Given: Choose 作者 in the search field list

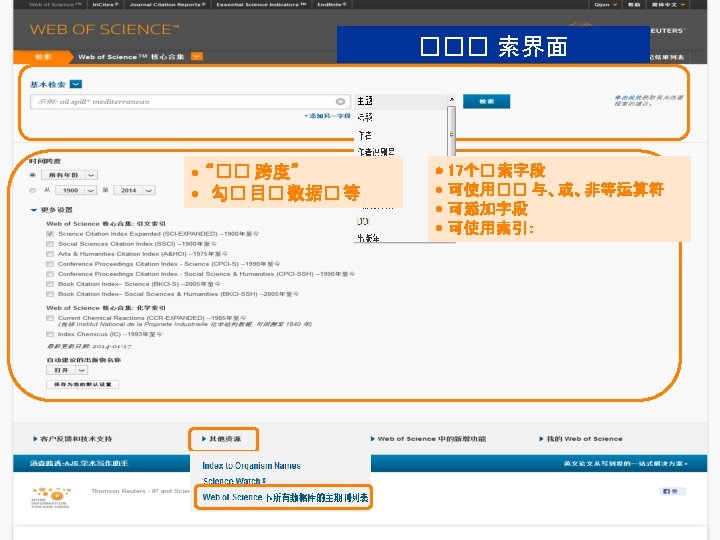Looking at the screenshot, I should coord(365,135).
